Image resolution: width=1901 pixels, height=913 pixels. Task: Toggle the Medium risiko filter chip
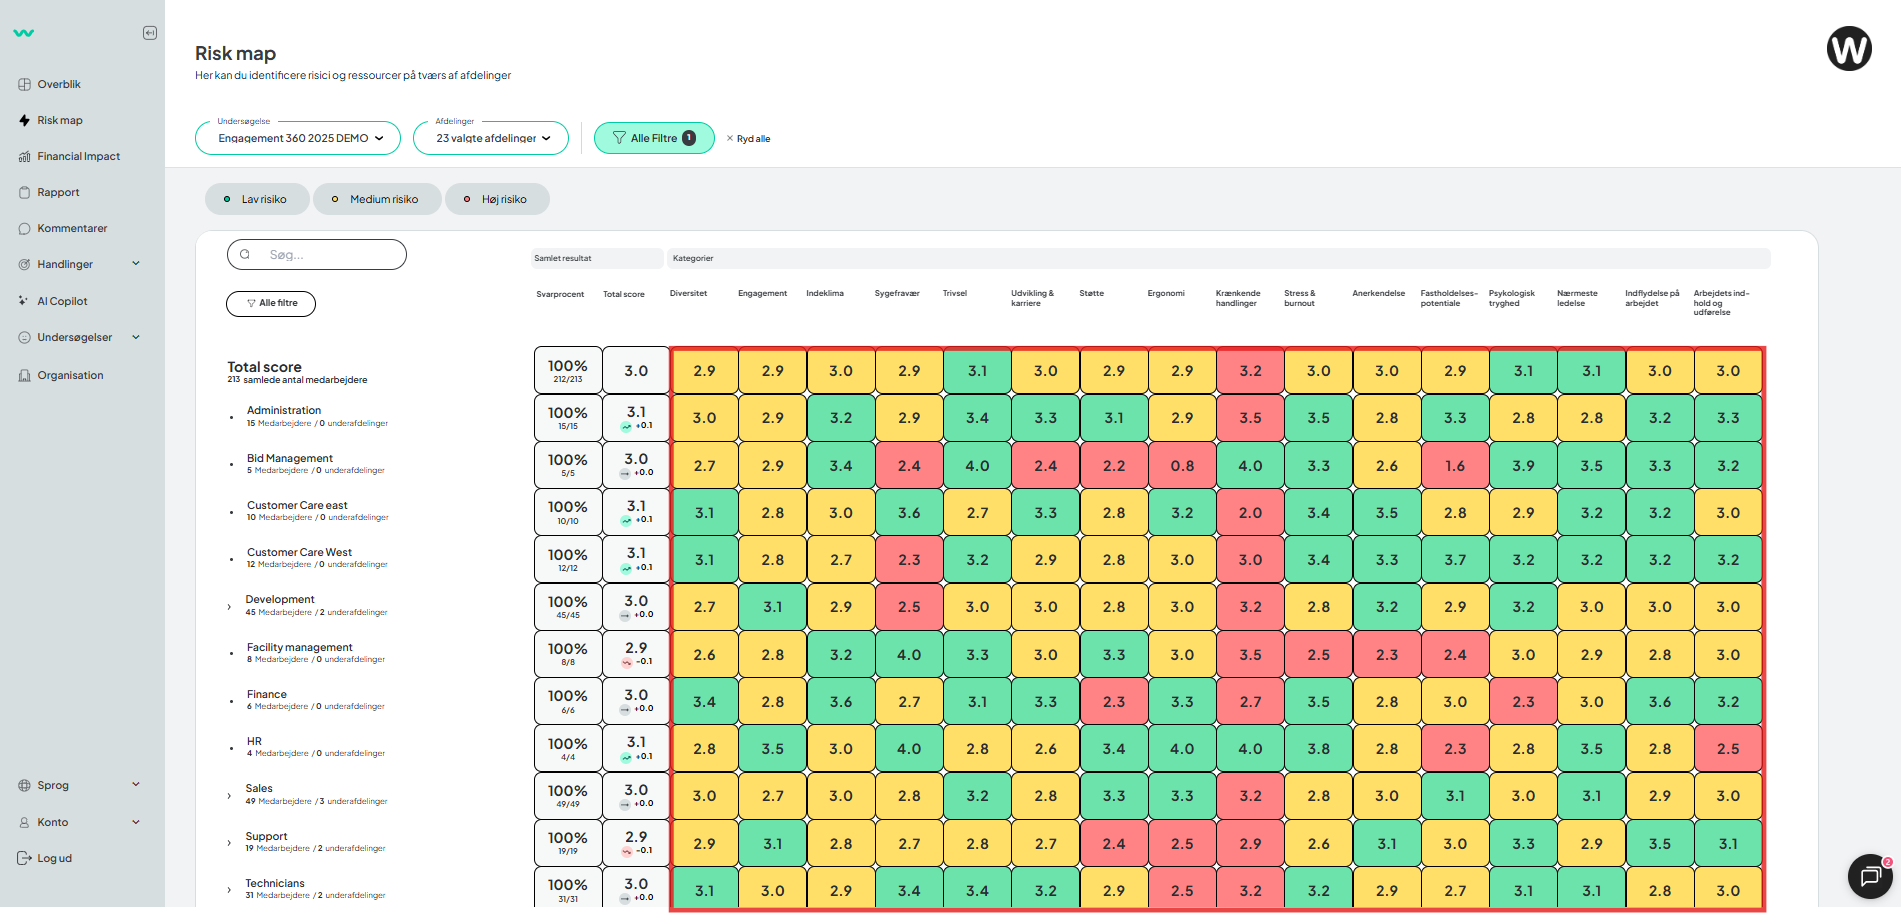[x=377, y=199]
